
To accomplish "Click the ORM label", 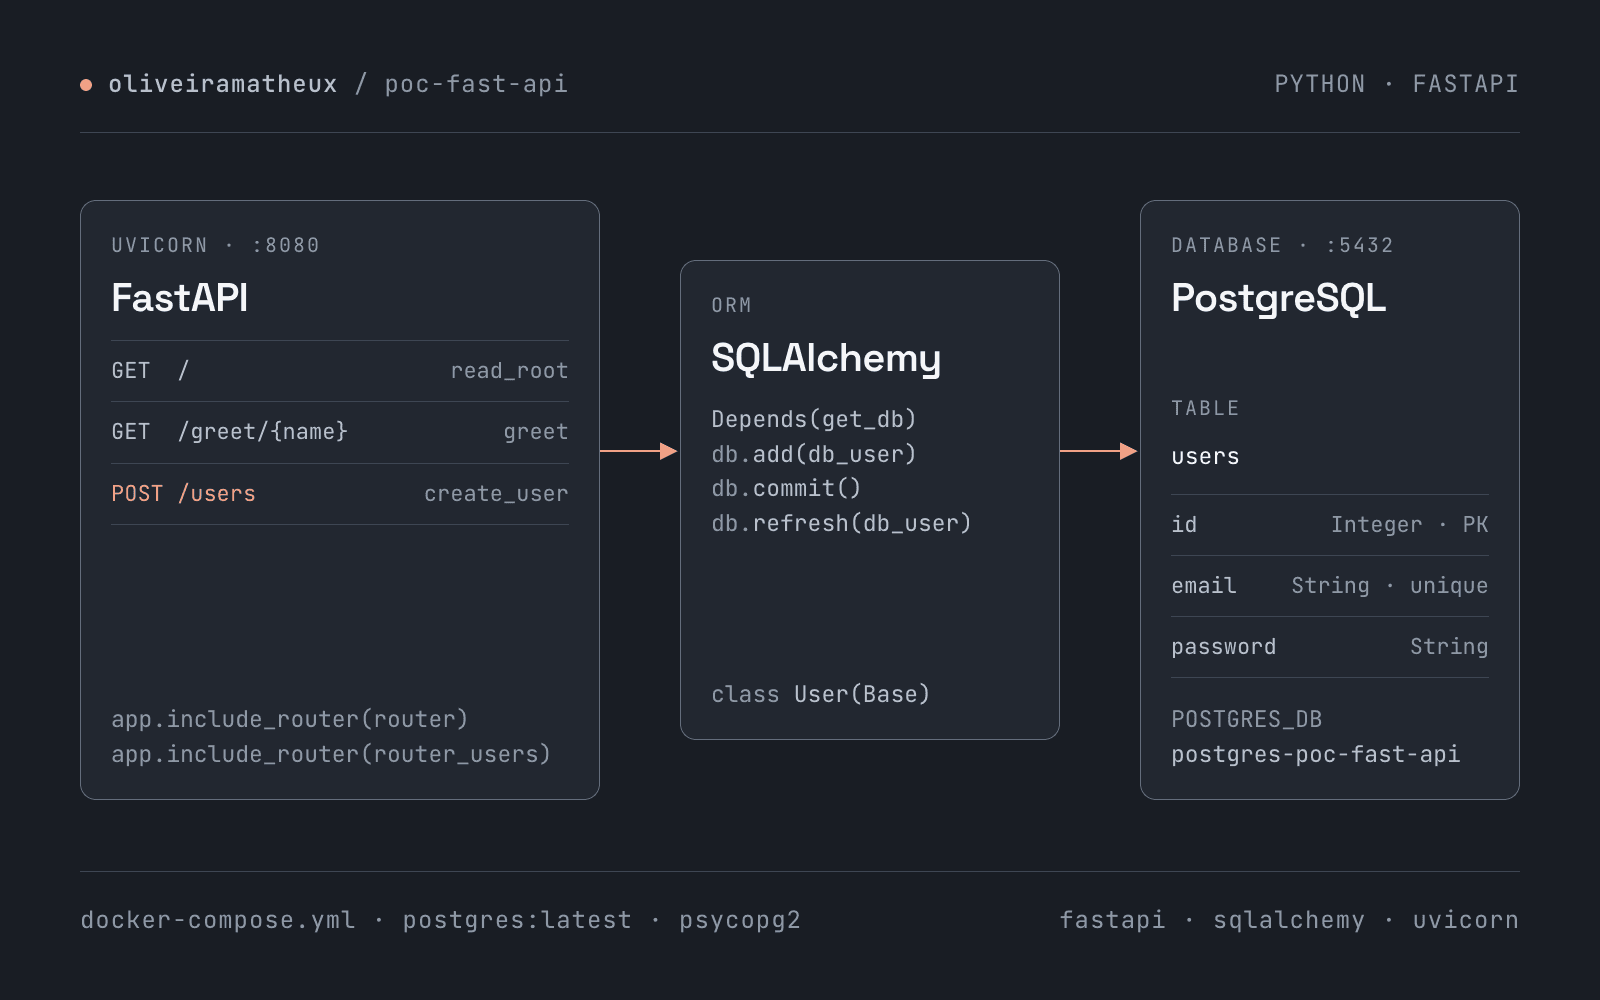I will pyautogui.click(x=732, y=305).
